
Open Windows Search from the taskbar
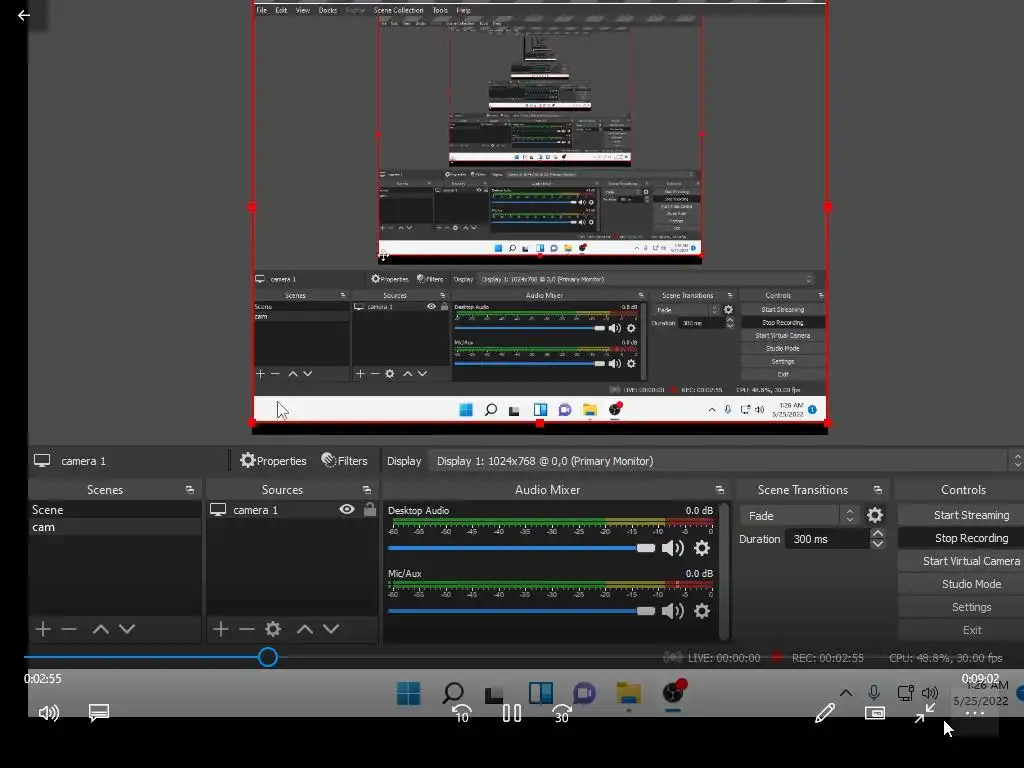453,693
